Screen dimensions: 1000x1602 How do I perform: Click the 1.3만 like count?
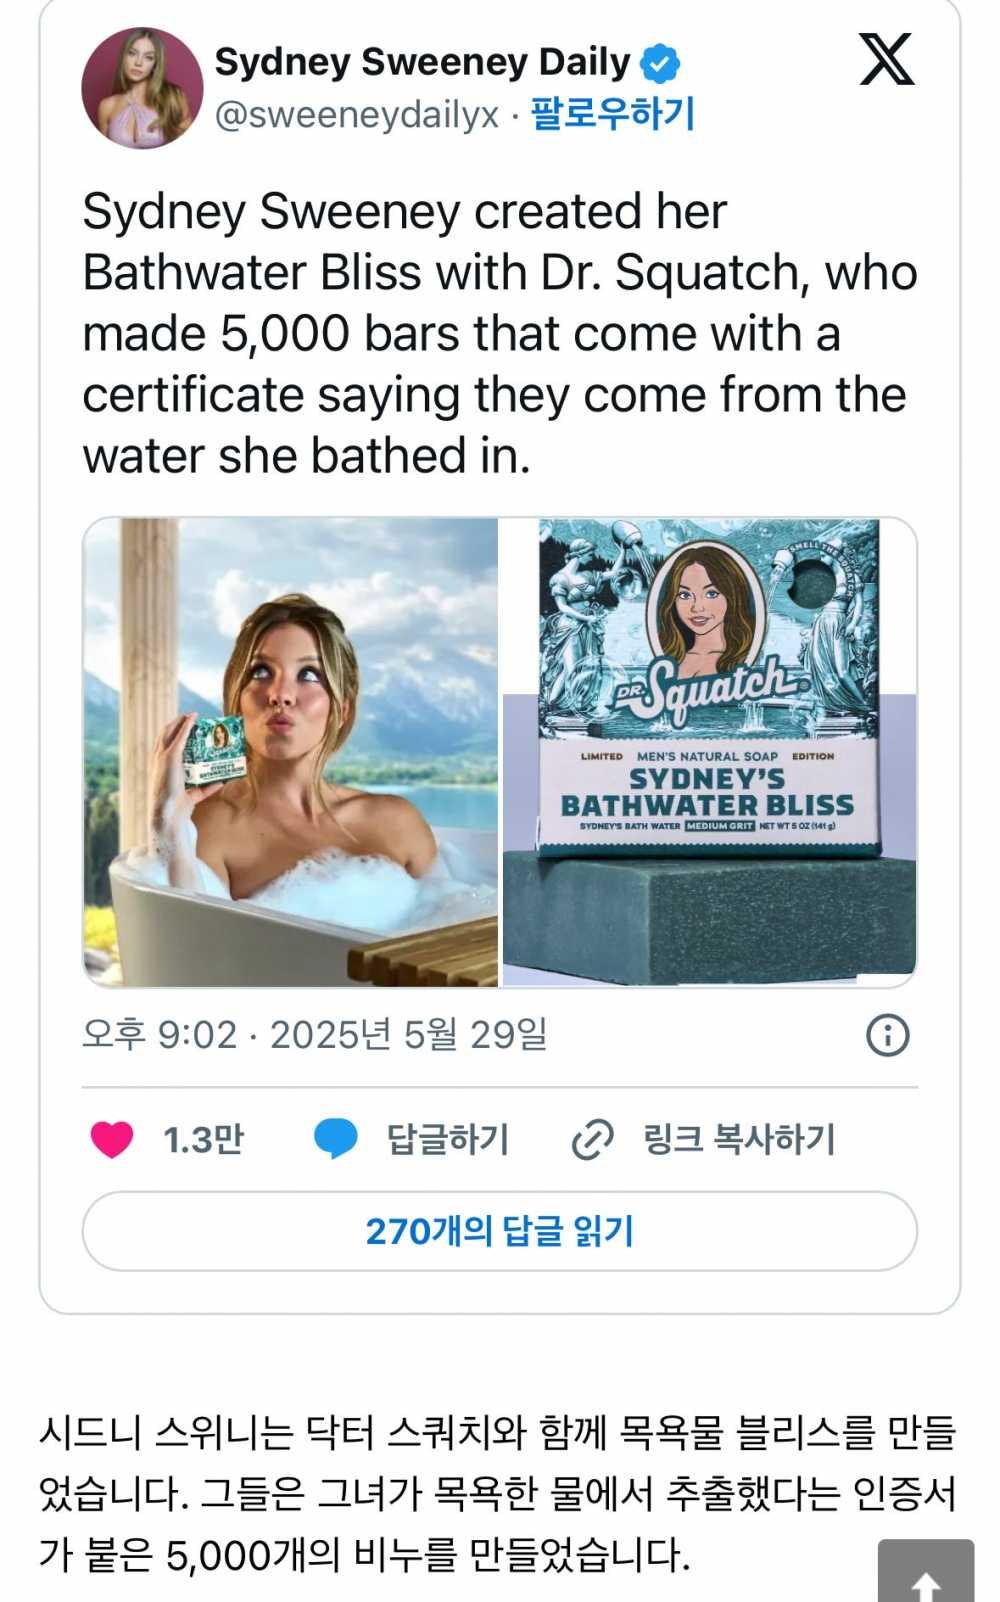[203, 1139]
